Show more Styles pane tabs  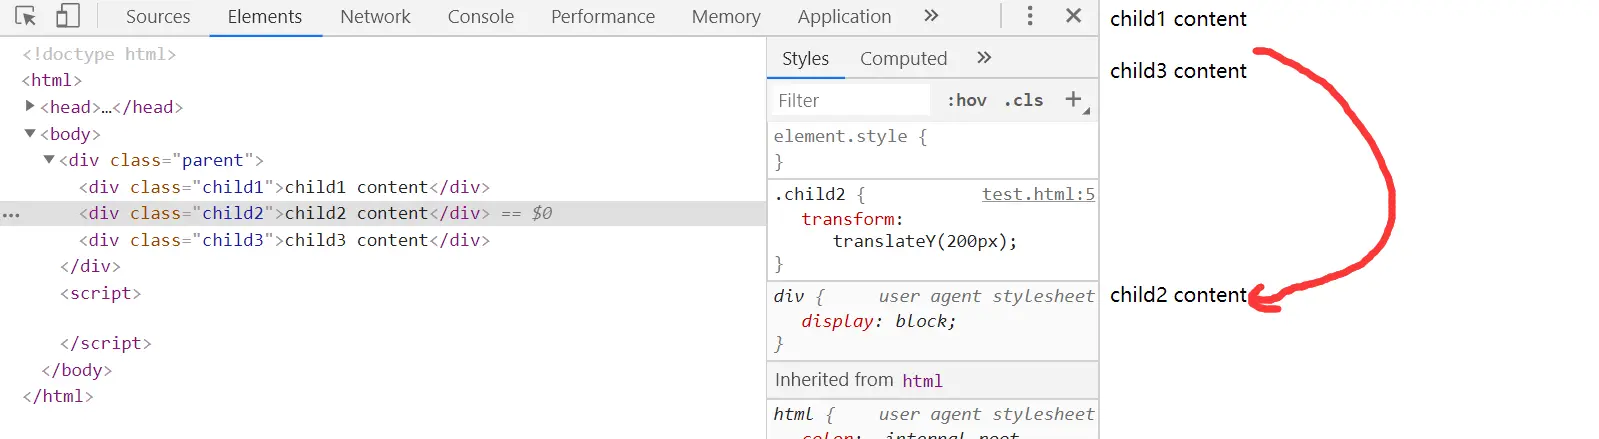click(x=984, y=58)
